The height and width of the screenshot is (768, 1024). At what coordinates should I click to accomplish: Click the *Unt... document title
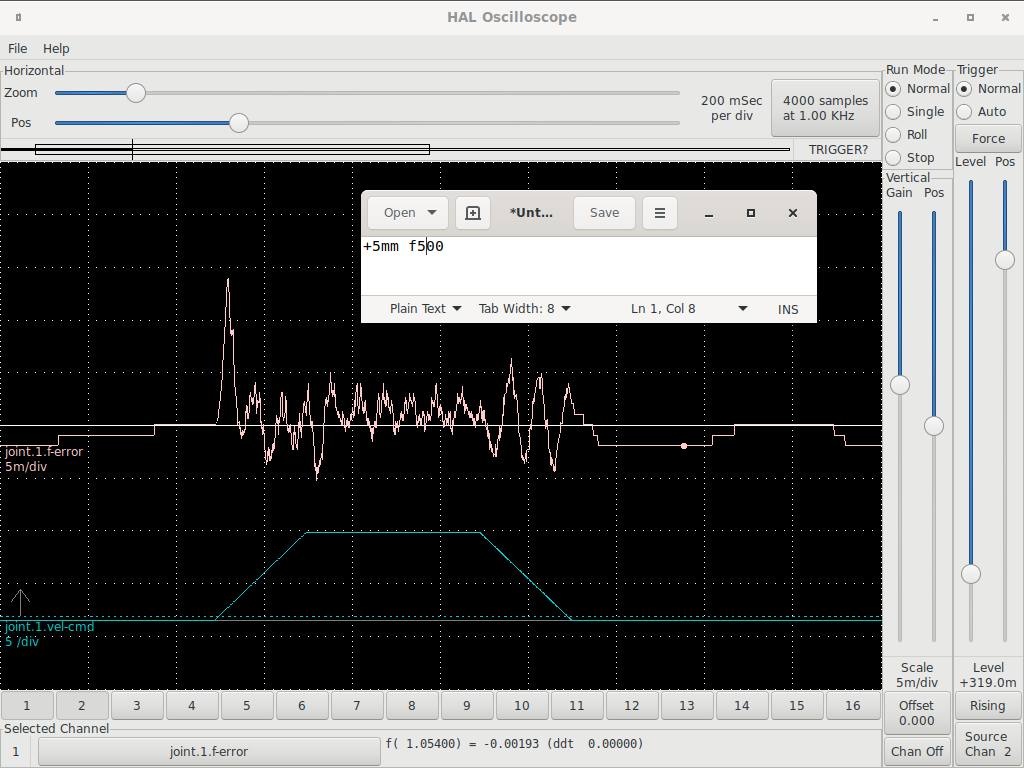(x=531, y=213)
